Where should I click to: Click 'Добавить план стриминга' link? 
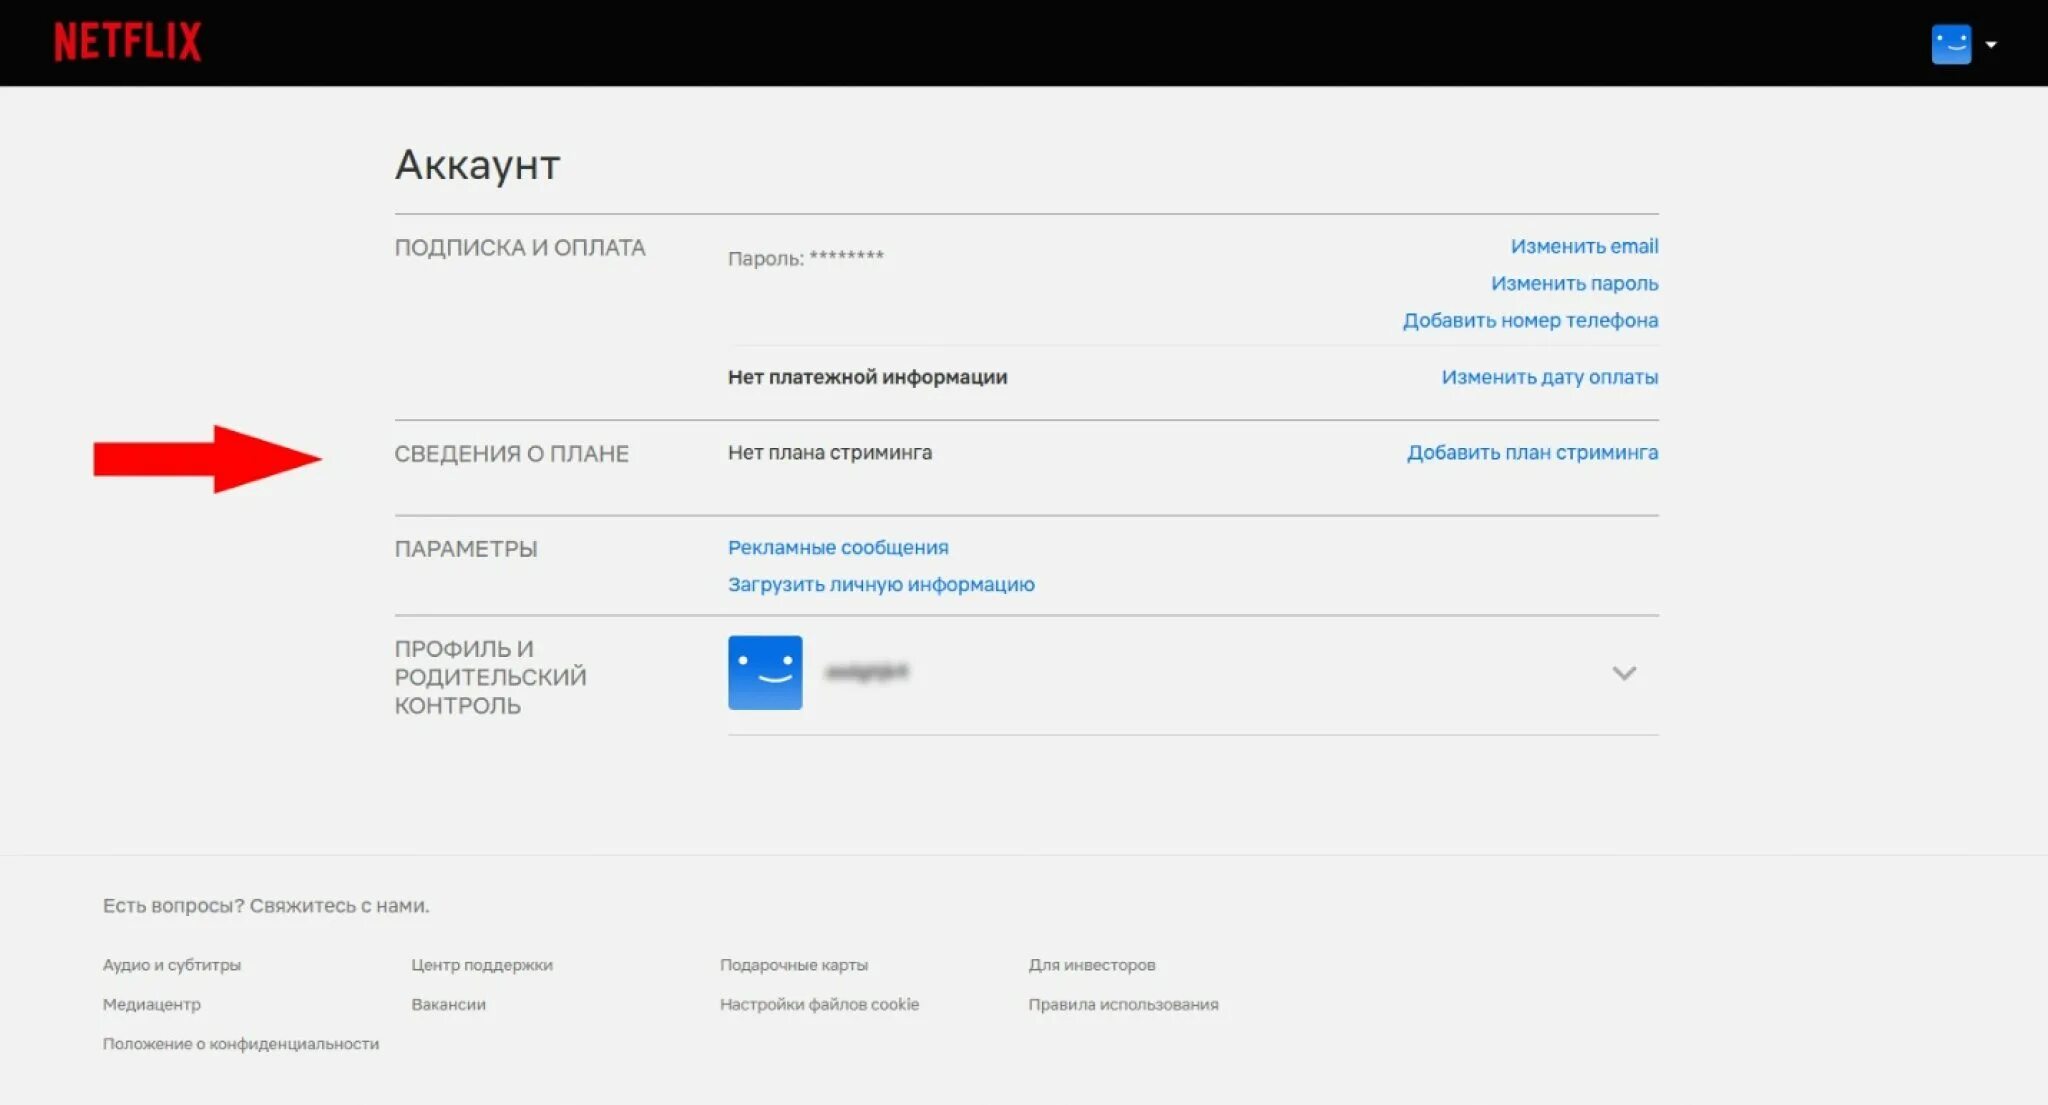pyautogui.click(x=1532, y=452)
